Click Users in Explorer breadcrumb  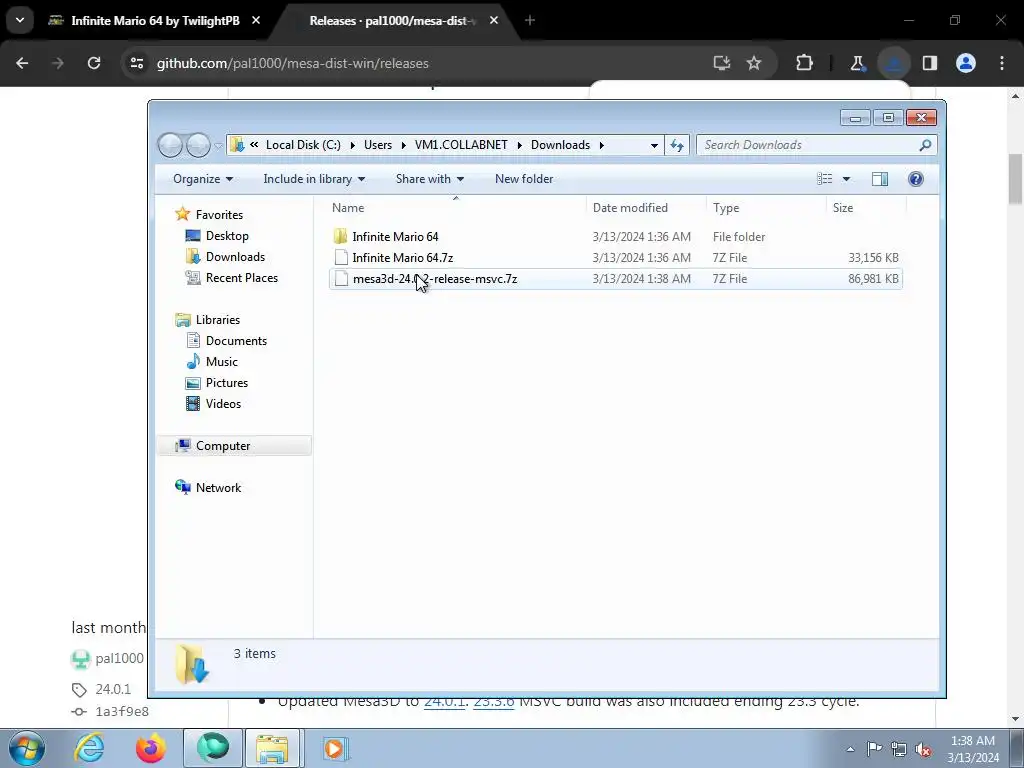[x=378, y=145]
